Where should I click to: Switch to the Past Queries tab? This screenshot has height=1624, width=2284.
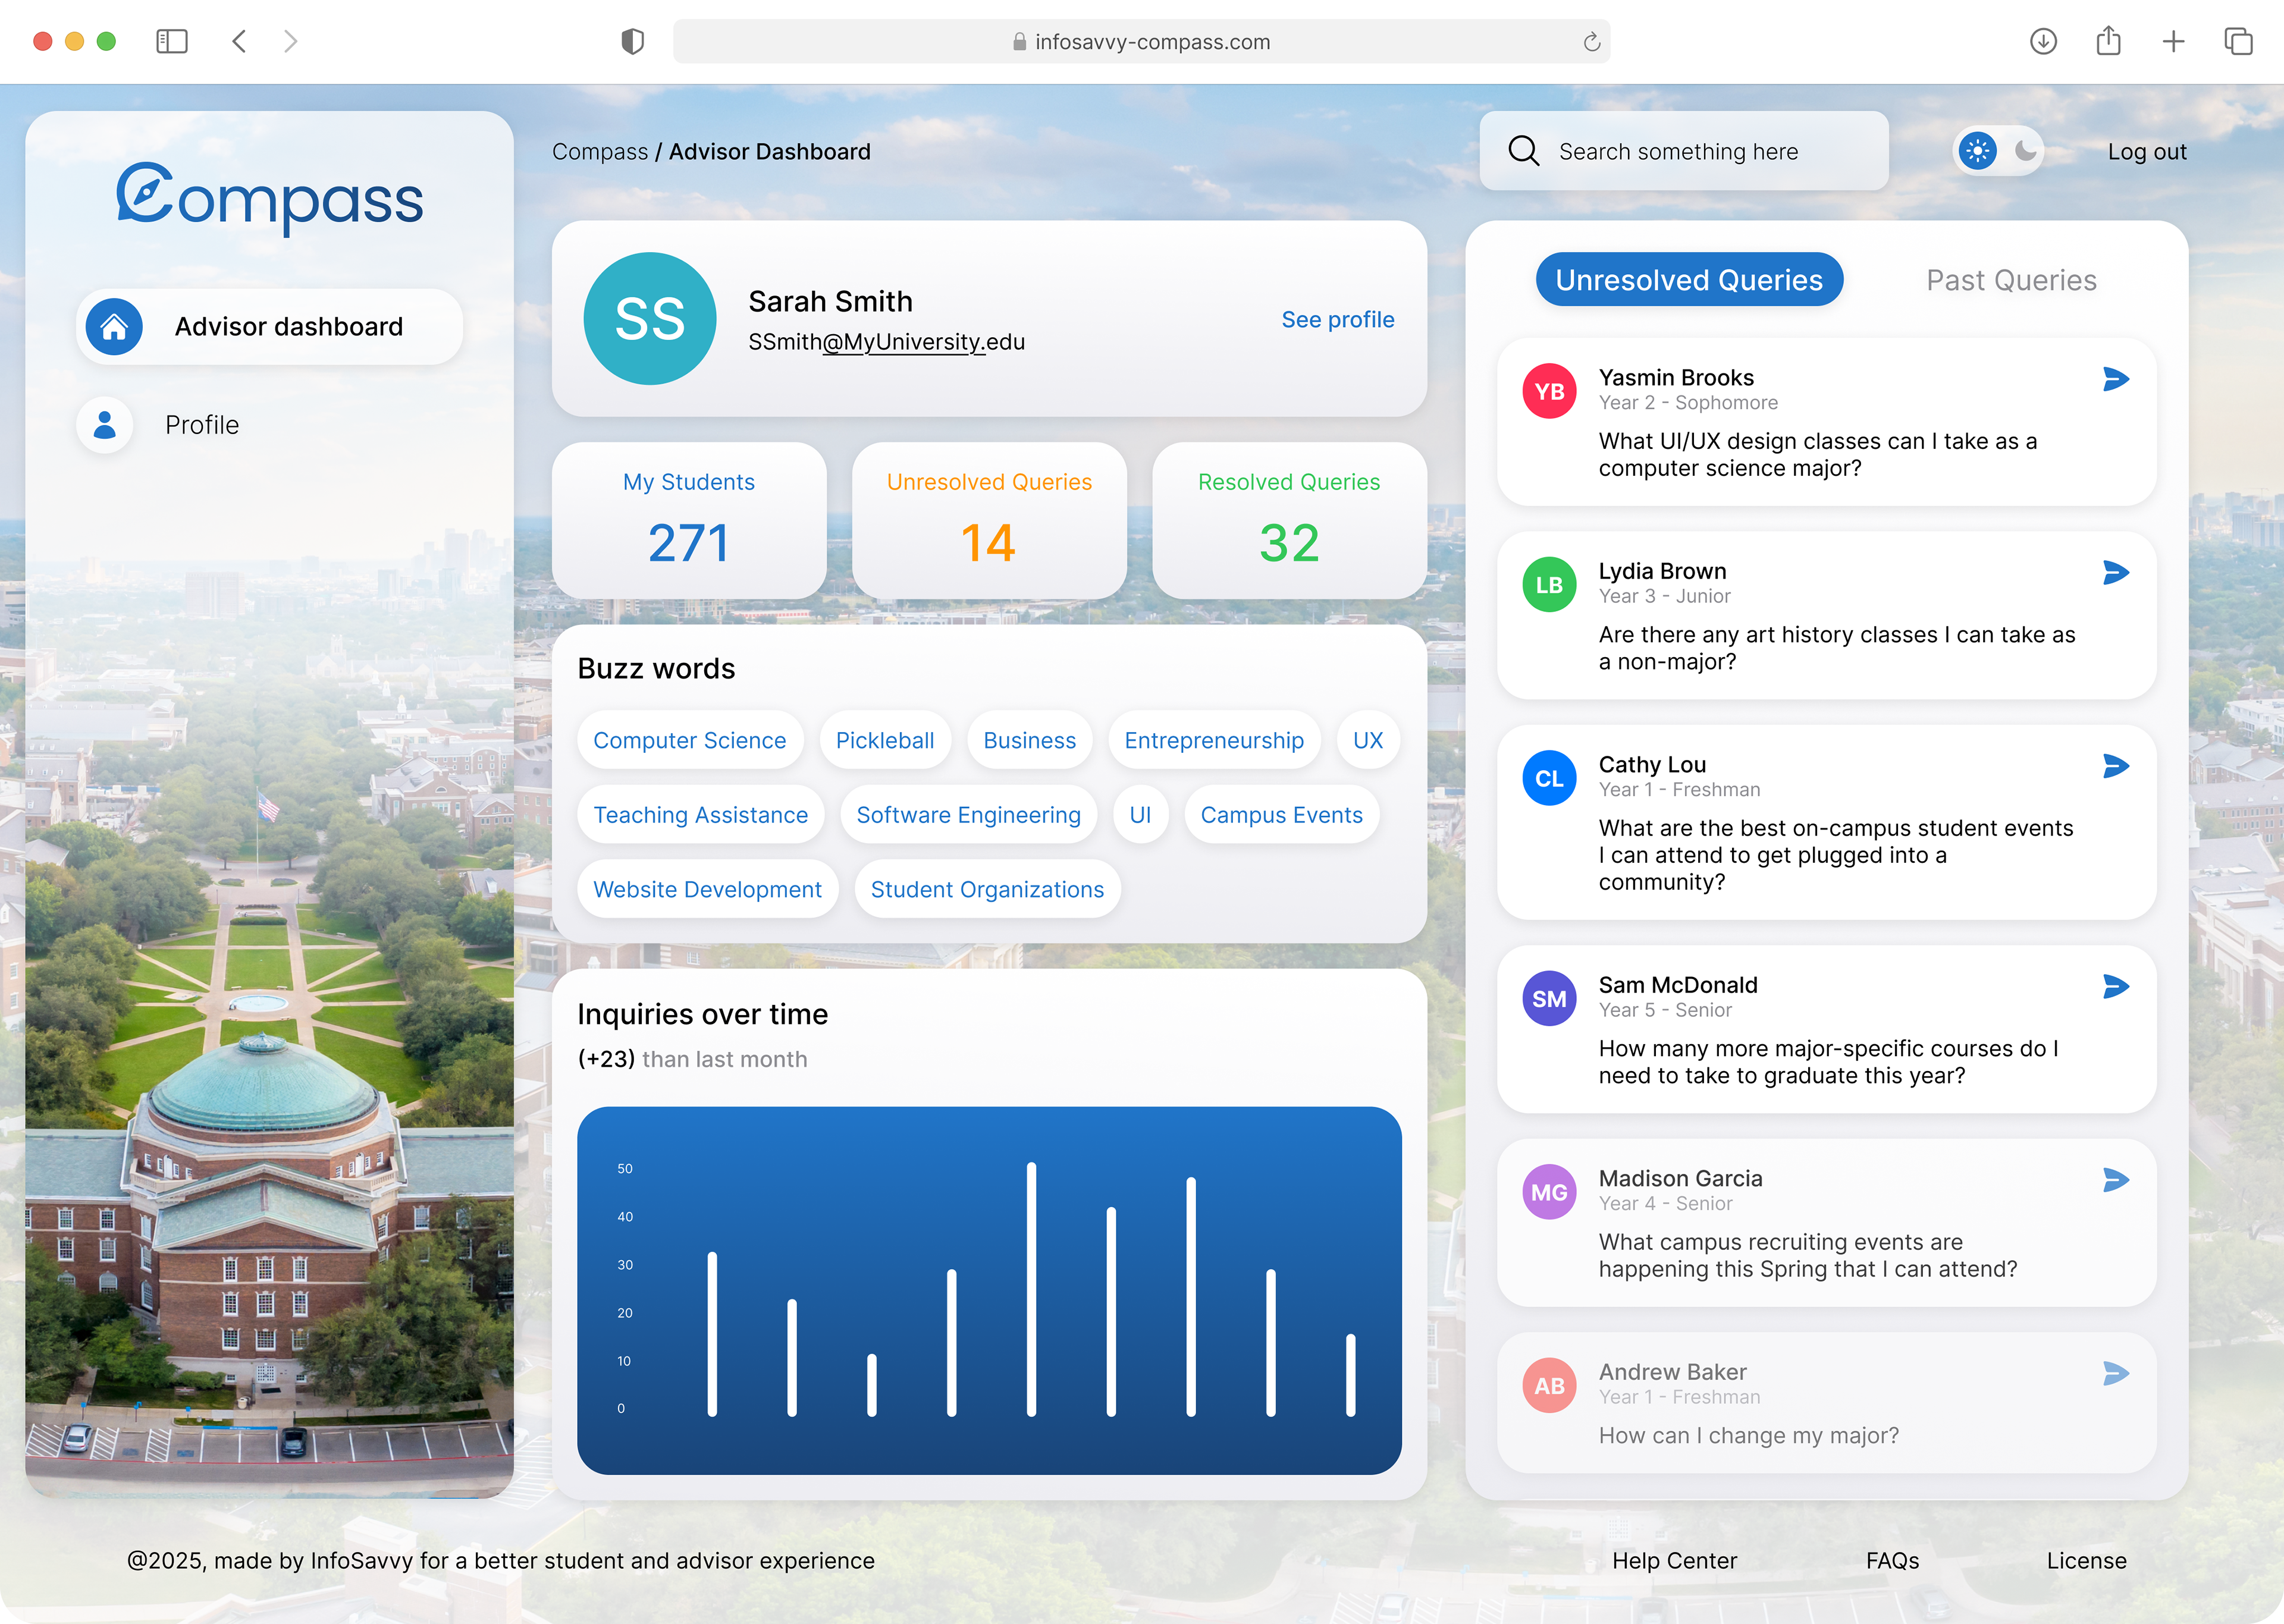coord(2011,280)
